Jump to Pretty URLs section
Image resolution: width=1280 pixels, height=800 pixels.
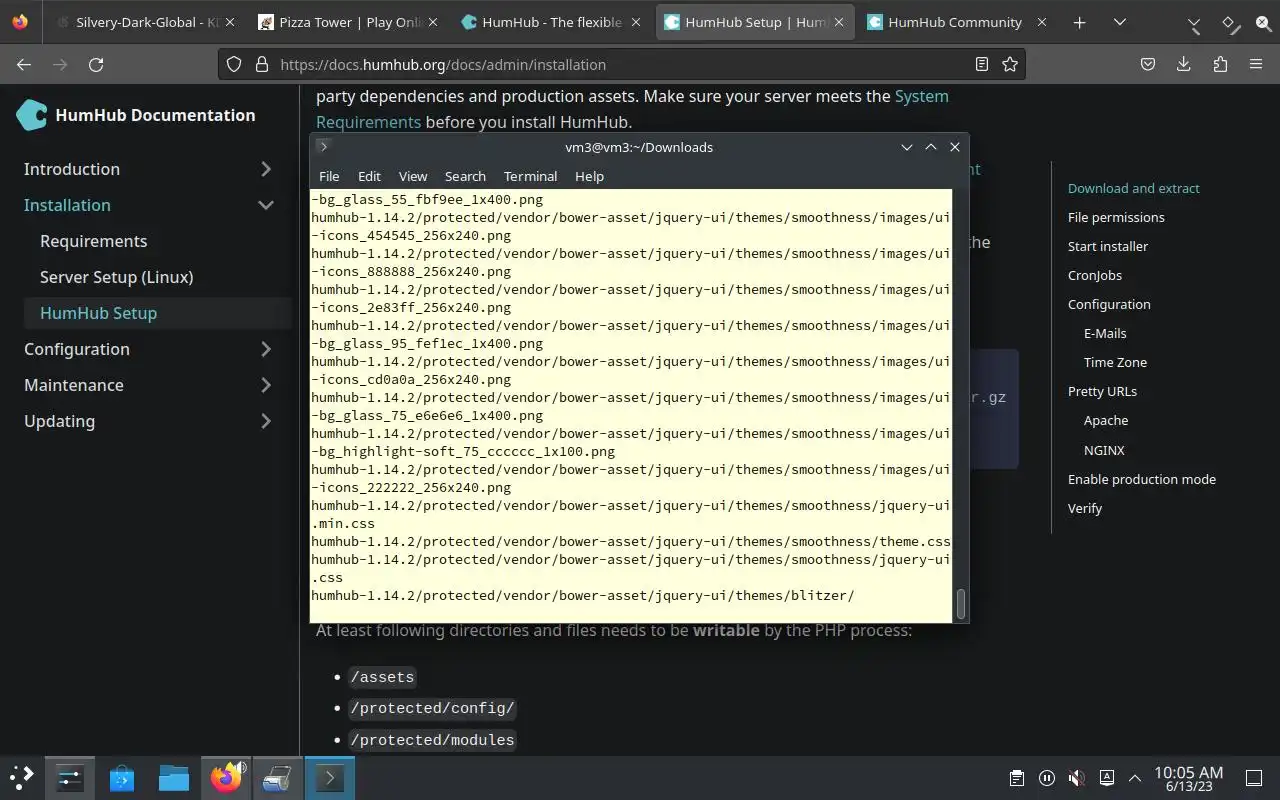1102,391
